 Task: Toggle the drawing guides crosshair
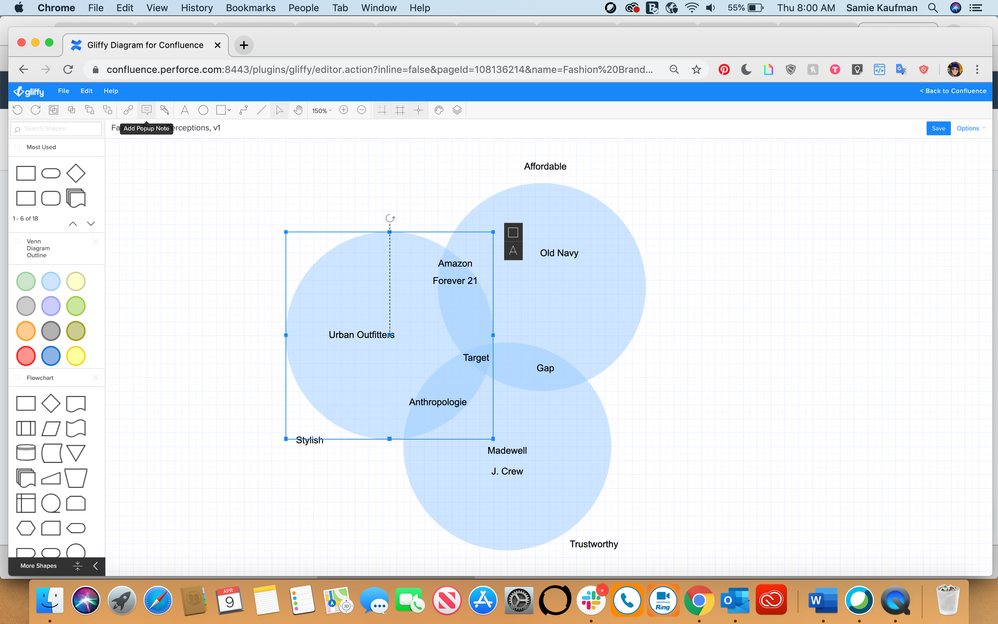coord(418,110)
